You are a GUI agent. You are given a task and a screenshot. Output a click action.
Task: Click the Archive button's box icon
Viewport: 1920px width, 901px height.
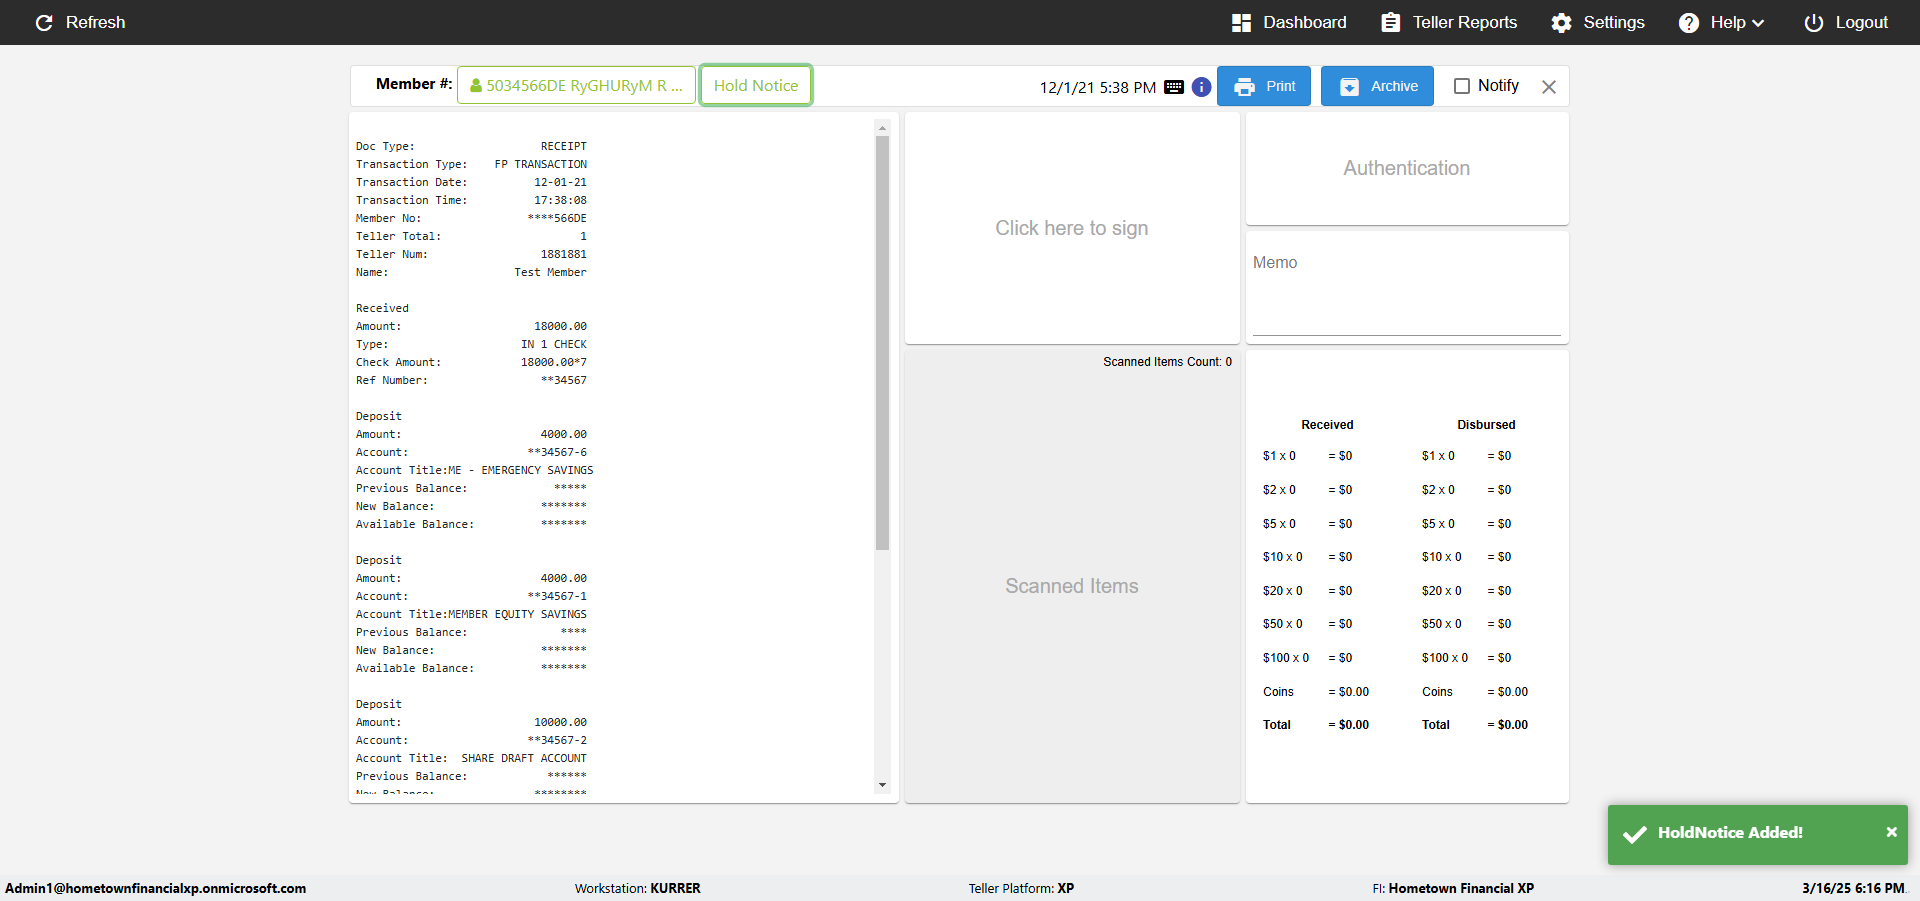[1349, 87]
